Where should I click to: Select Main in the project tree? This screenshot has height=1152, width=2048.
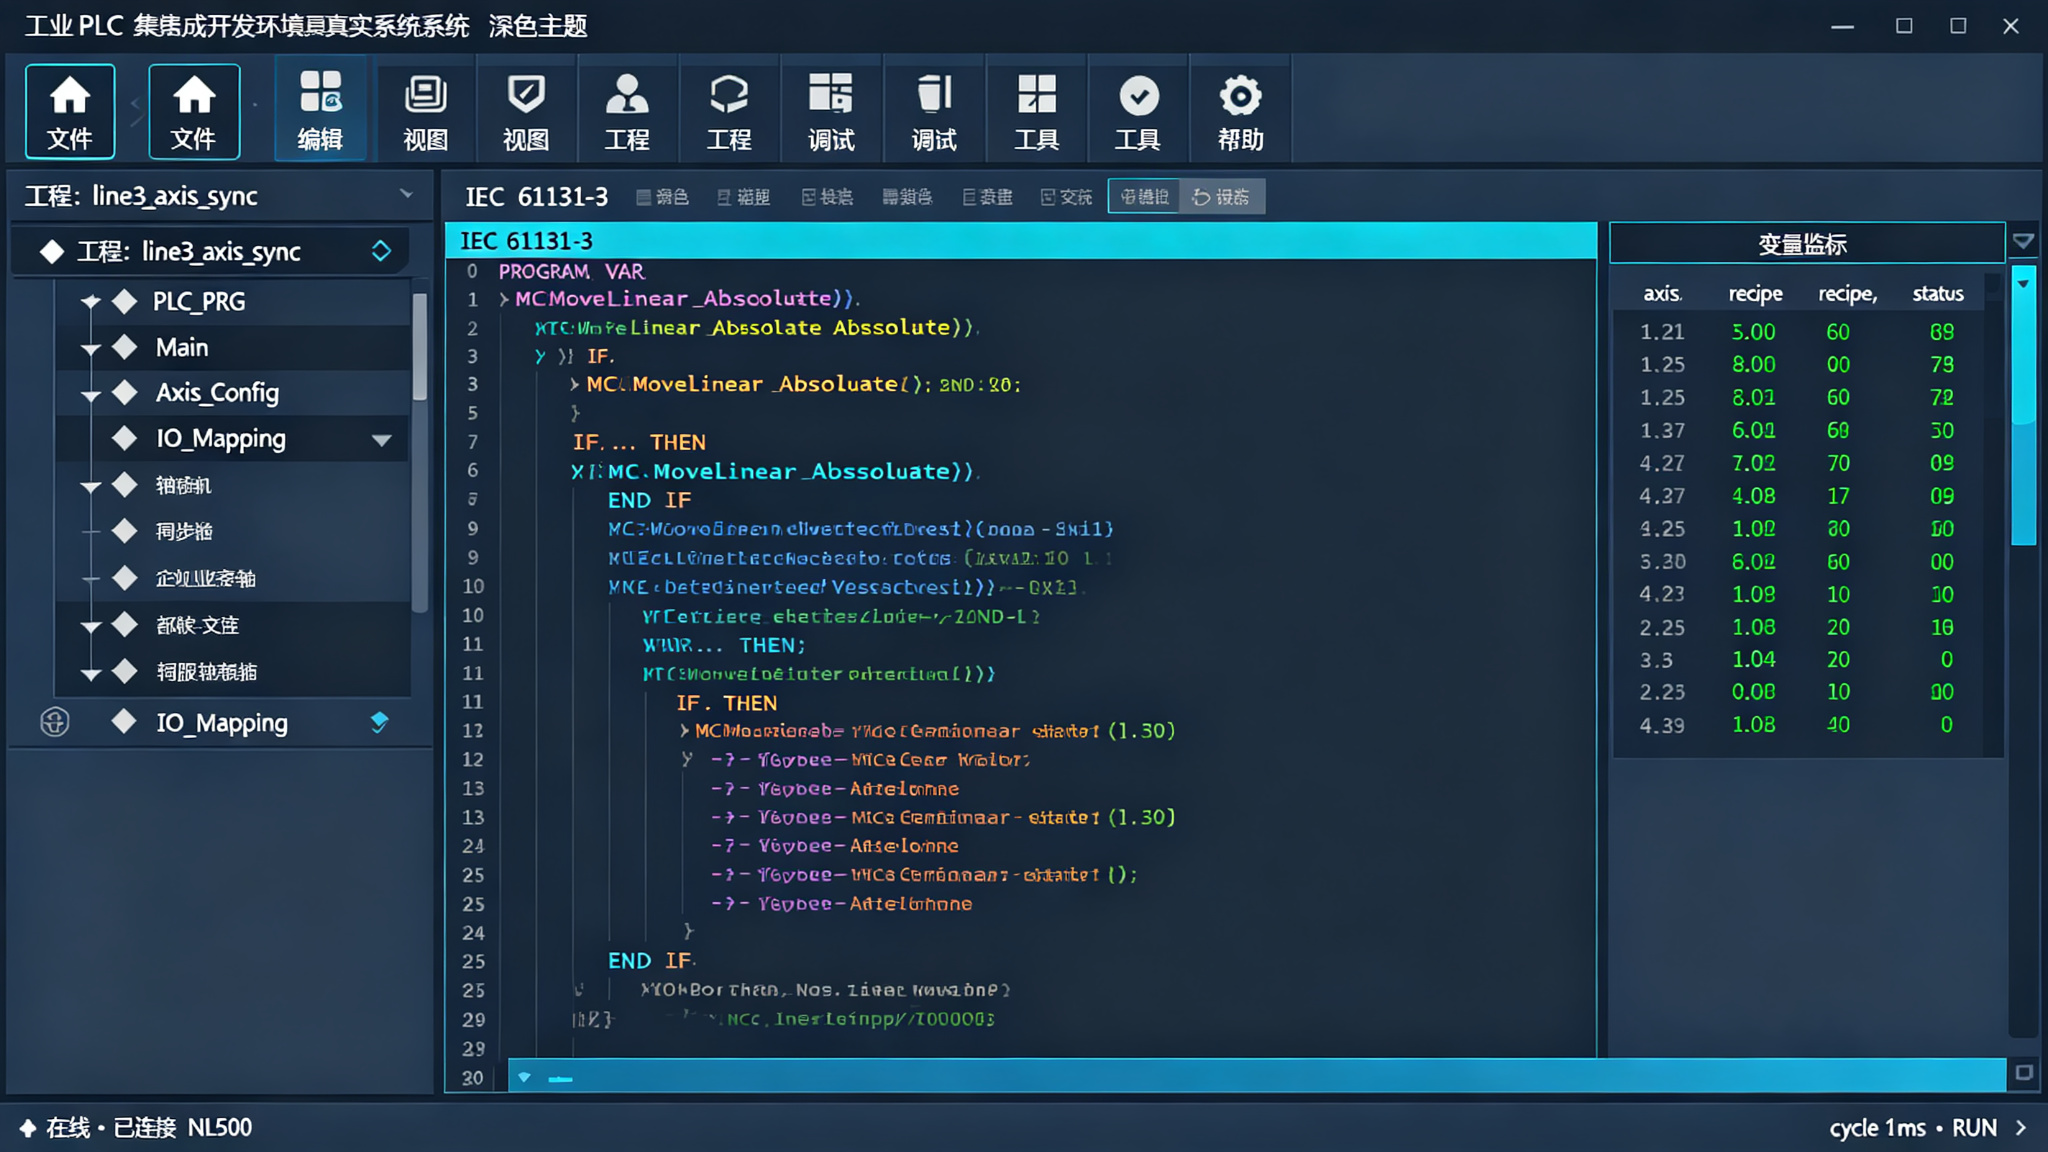(182, 348)
